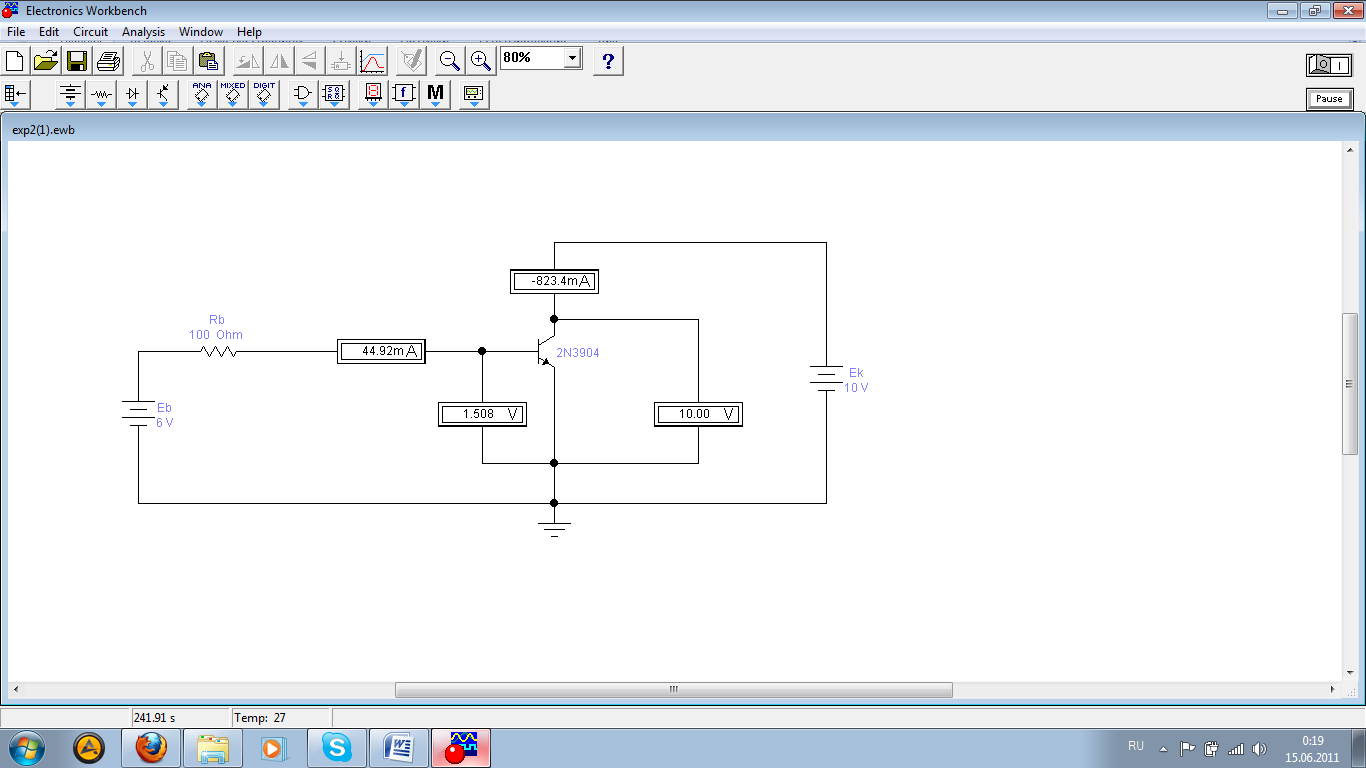
Task: Select the ammeter reading 44.92mA
Action: 381,352
